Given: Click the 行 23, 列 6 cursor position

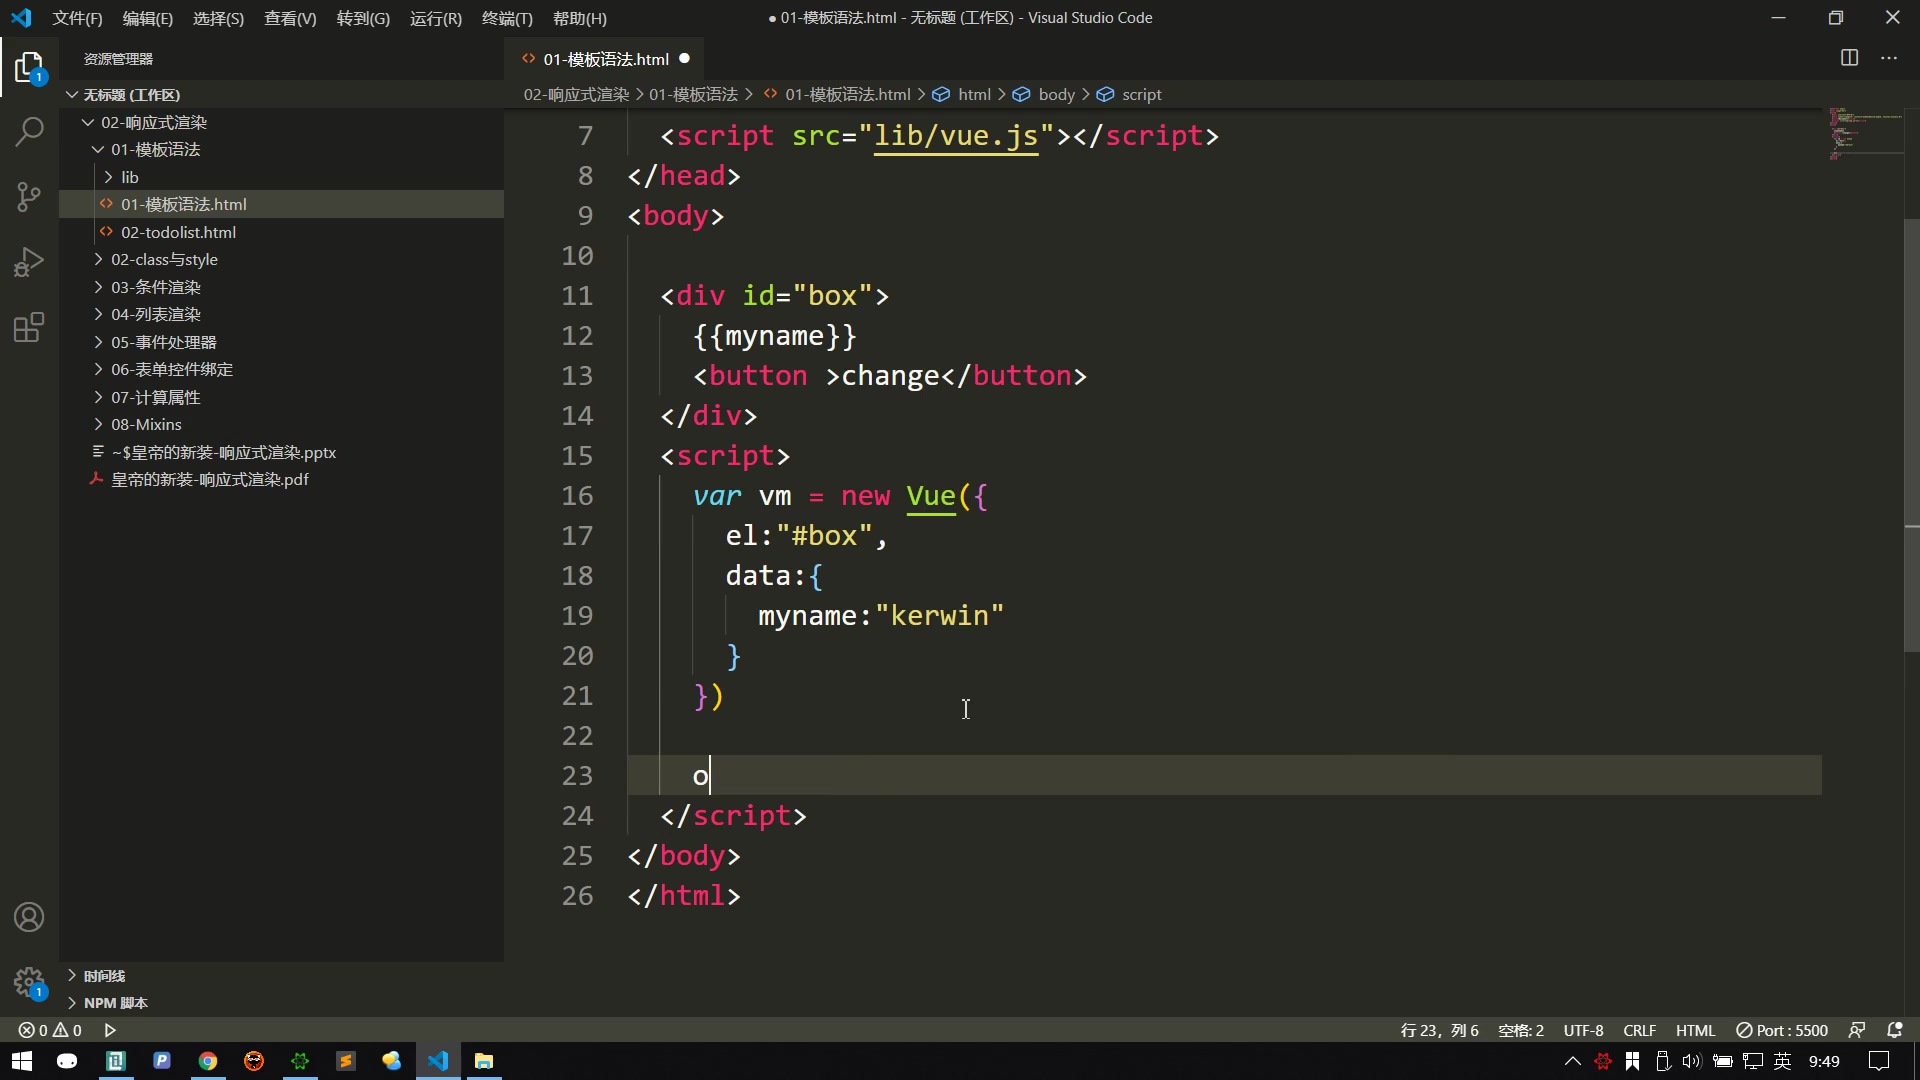Looking at the screenshot, I should pyautogui.click(x=1439, y=1030).
